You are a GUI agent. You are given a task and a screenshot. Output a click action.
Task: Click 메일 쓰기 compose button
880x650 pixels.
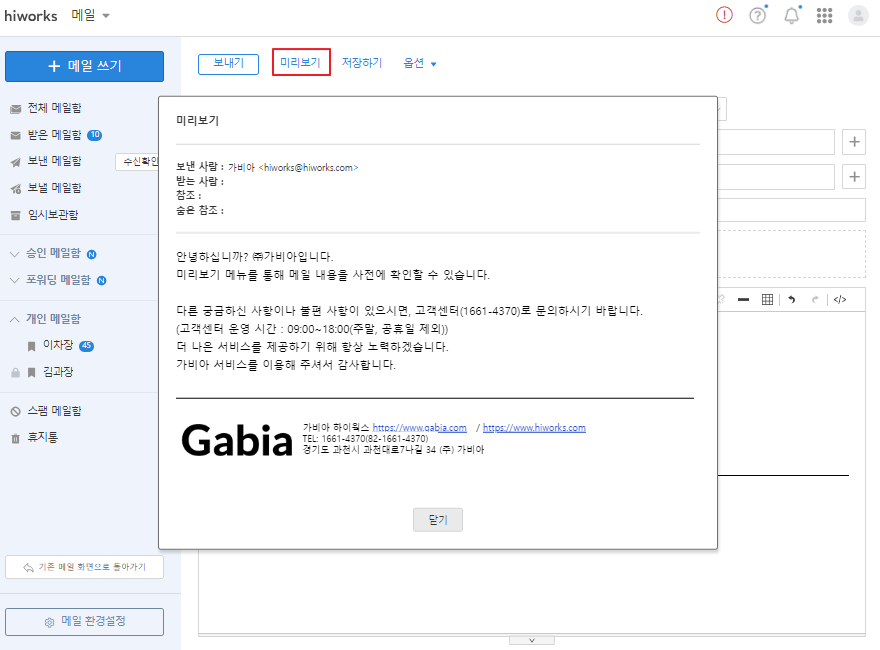[84, 66]
